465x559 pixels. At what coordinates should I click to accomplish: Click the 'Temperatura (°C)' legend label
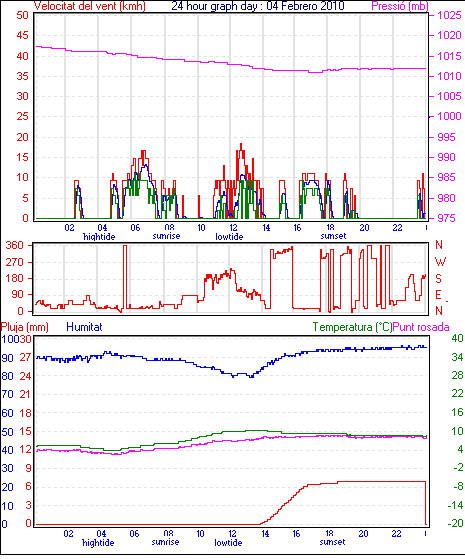[352, 327]
